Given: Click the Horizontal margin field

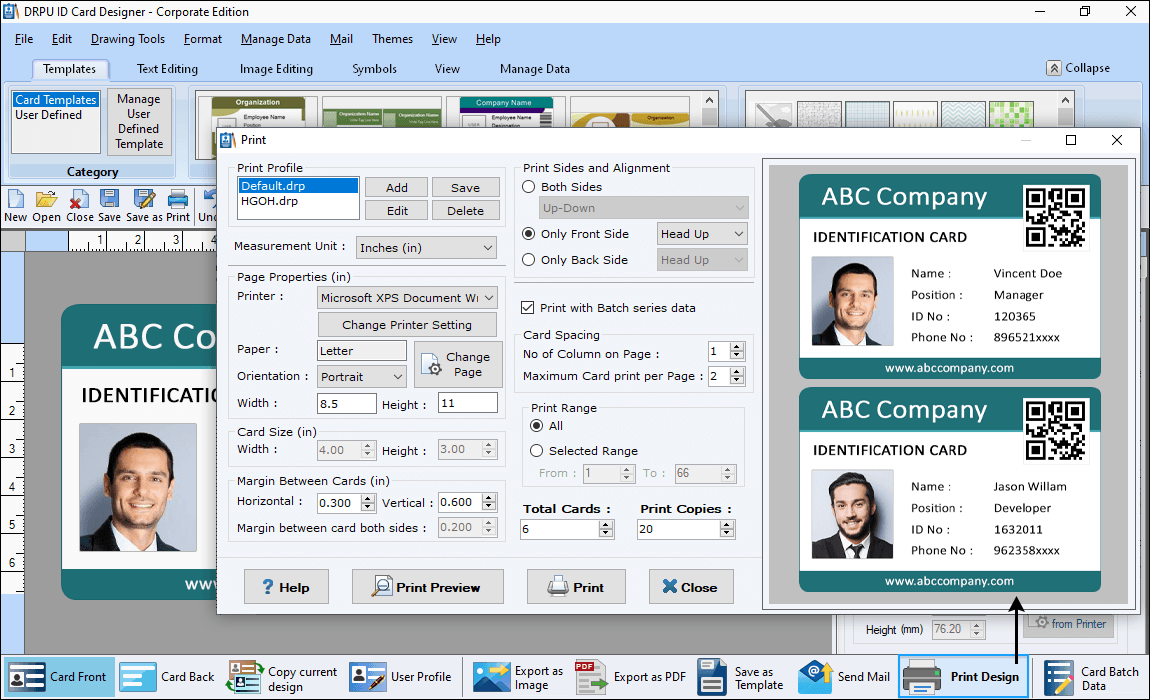Looking at the screenshot, I should (x=339, y=503).
